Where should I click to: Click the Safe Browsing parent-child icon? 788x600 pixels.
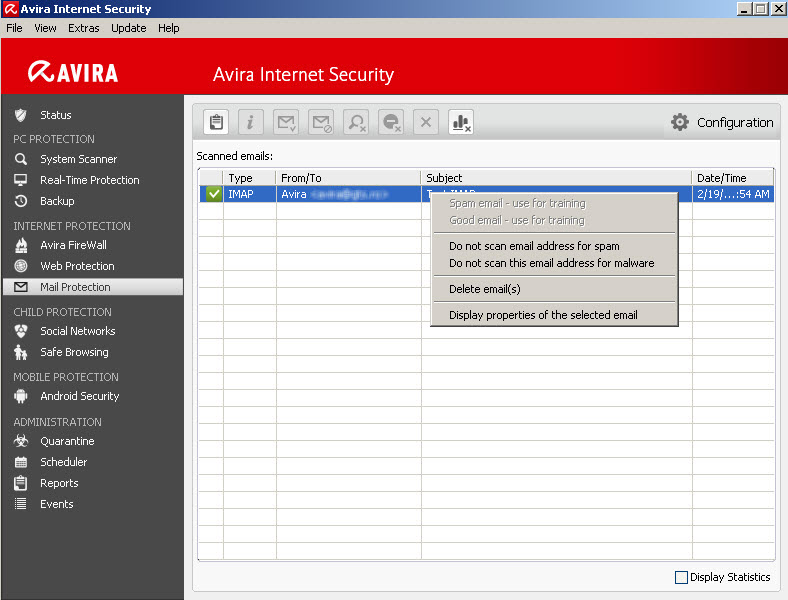pos(21,352)
